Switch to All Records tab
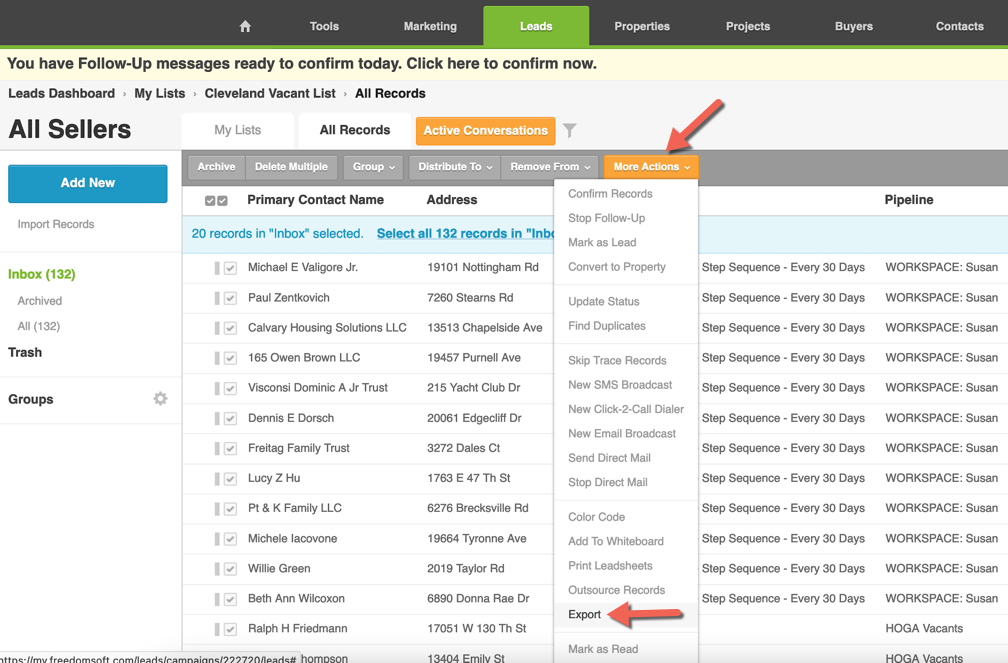Viewport: 1008px width, 663px height. tap(355, 131)
